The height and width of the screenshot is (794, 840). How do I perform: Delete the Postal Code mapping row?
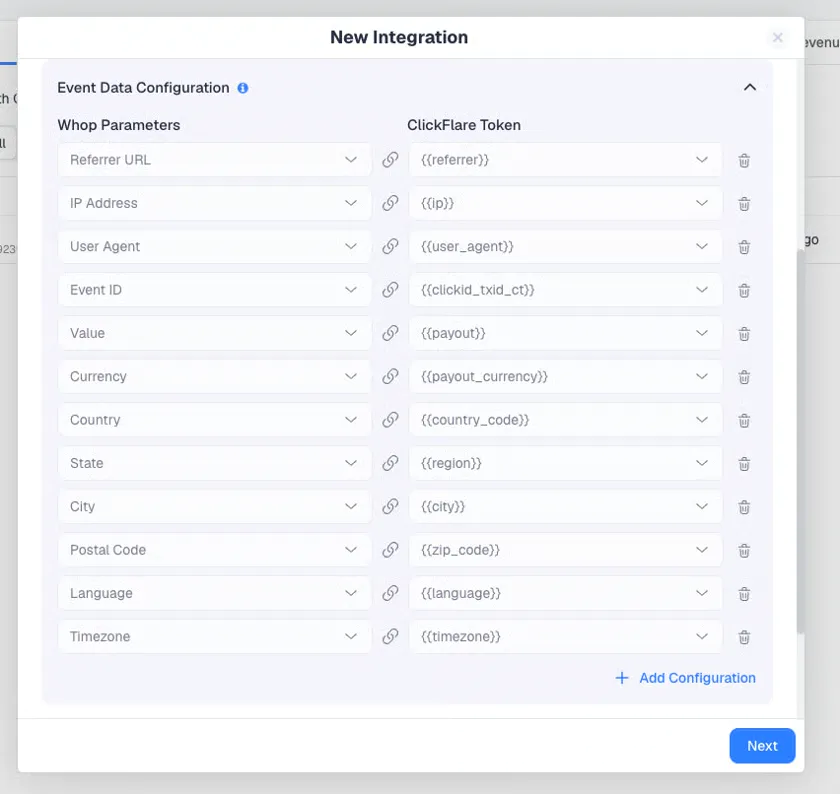pyautogui.click(x=744, y=550)
